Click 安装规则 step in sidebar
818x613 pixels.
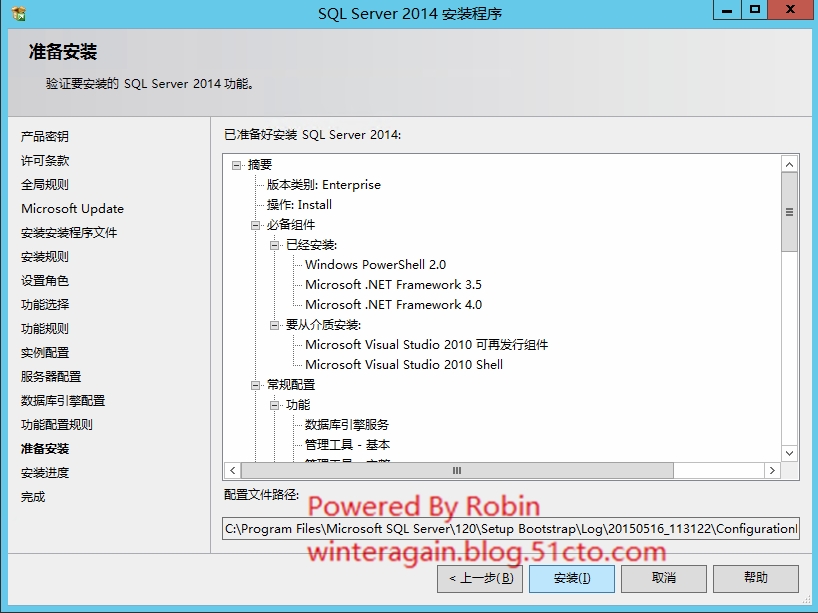click(45, 257)
